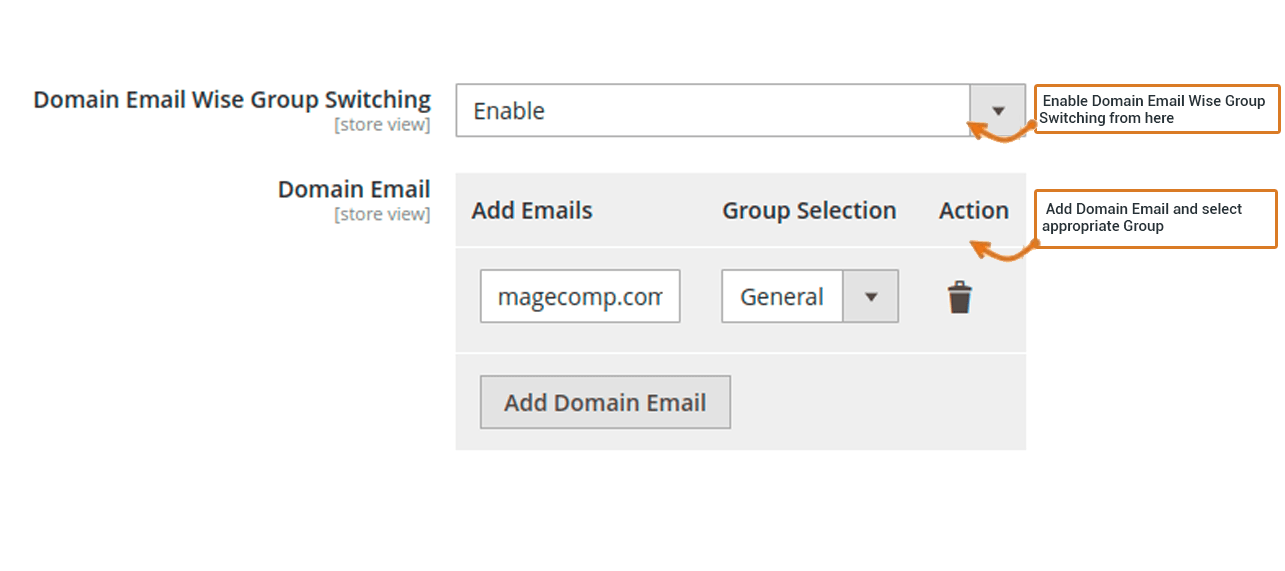
Task: Expand the General group arrow button
Action: tap(870, 296)
